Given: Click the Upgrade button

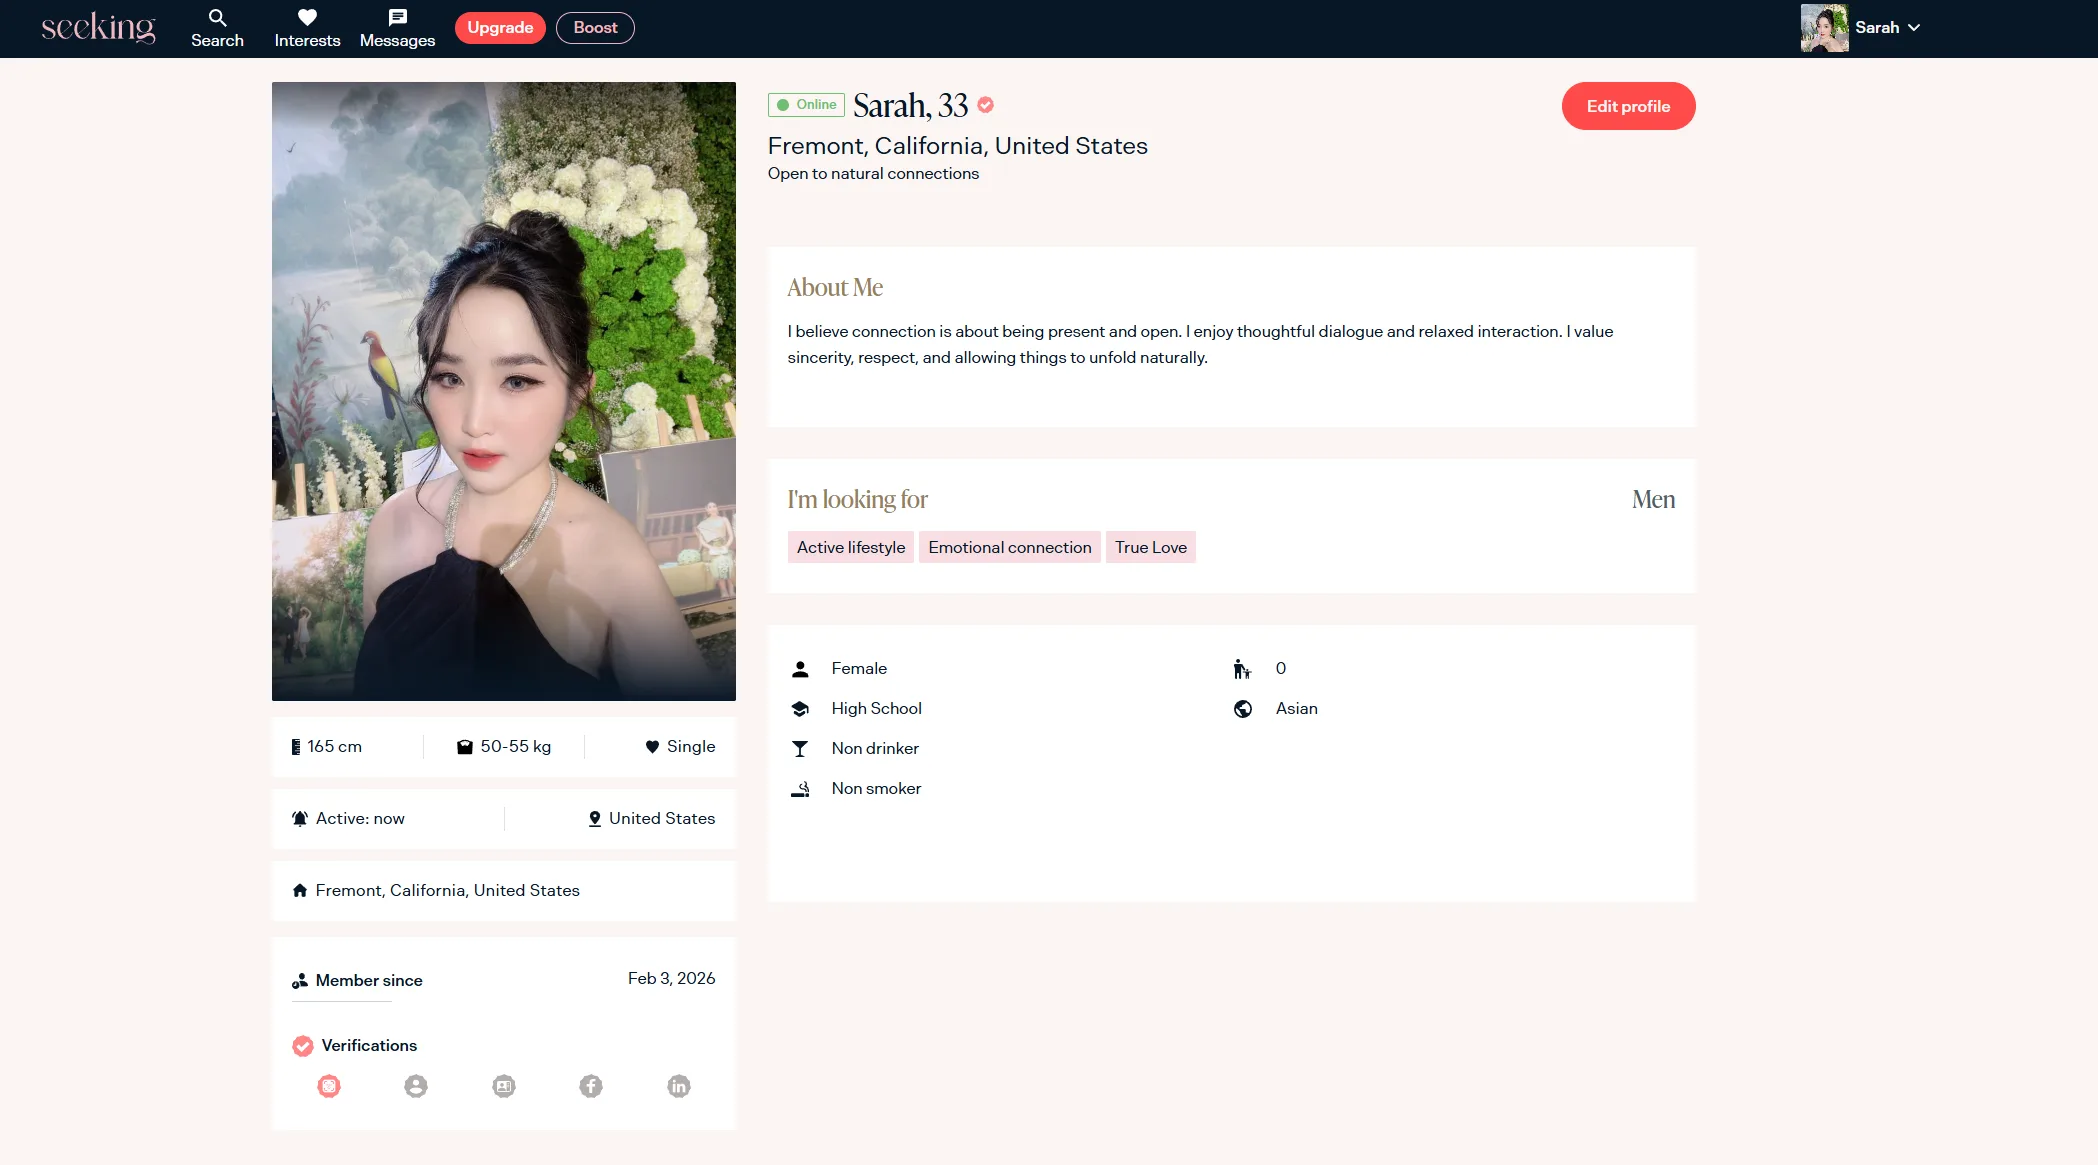Looking at the screenshot, I should pyautogui.click(x=500, y=28).
